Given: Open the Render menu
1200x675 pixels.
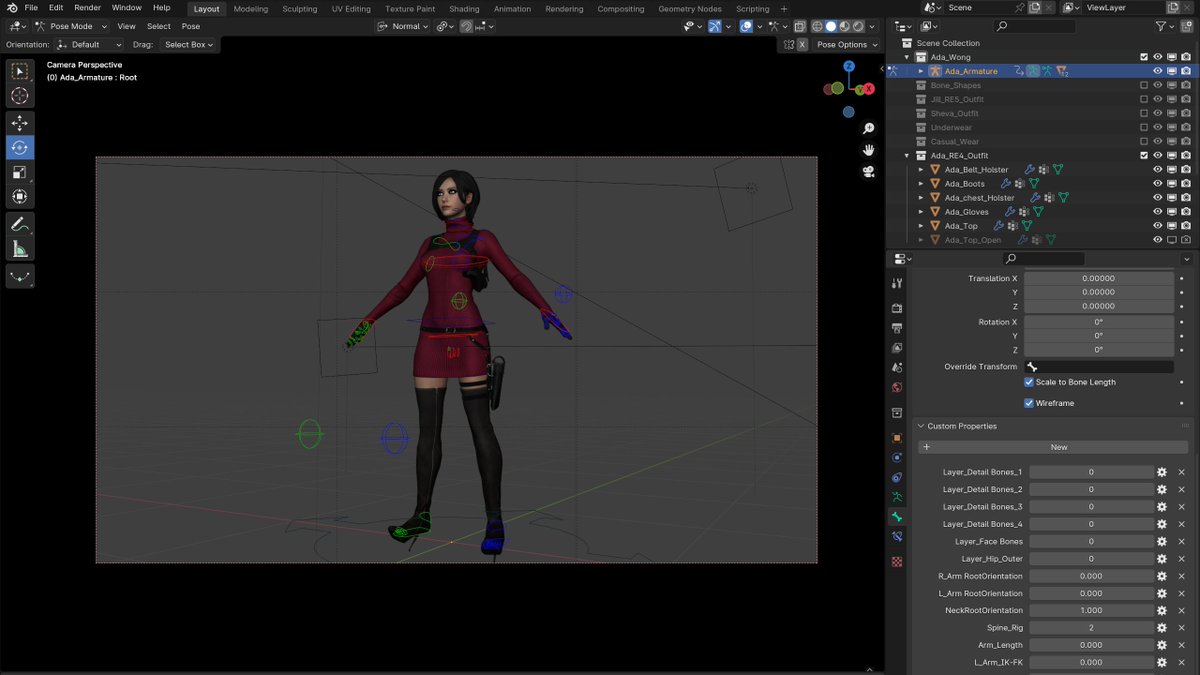Looking at the screenshot, I should [87, 8].
